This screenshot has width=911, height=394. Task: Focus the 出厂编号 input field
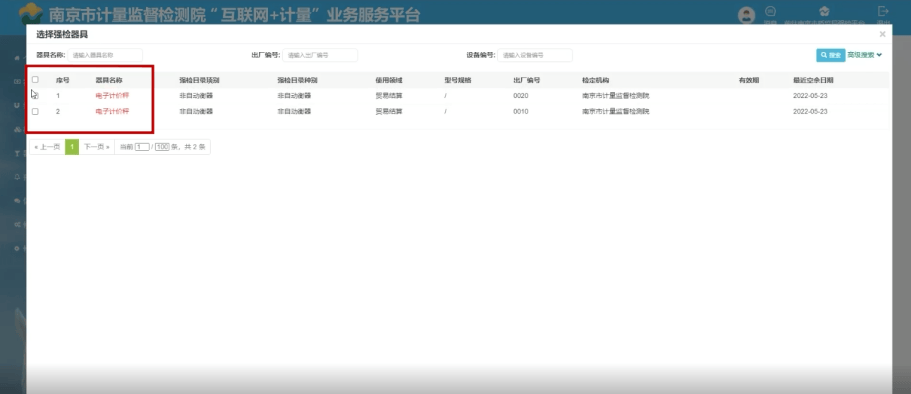[x=320, y=55]
